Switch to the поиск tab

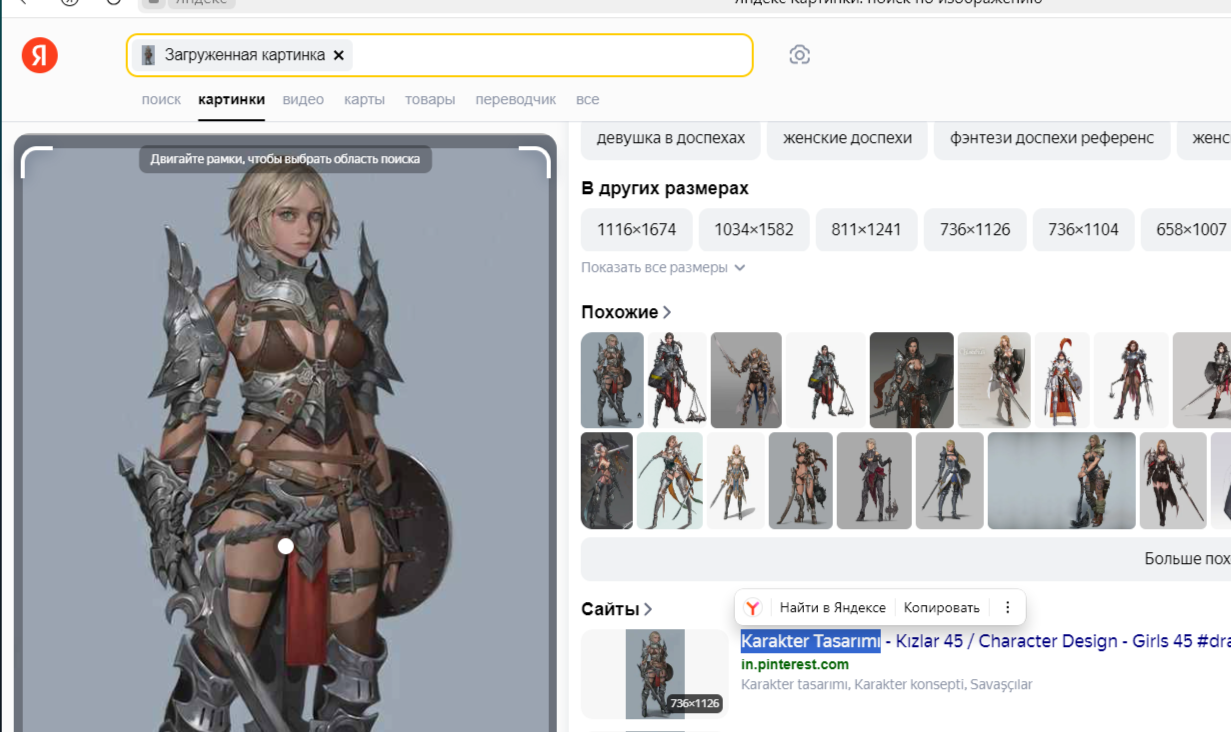[161, 99]
